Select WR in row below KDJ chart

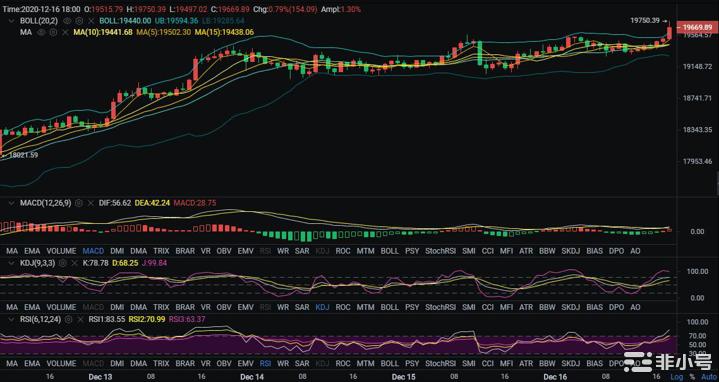[x=283, y=307]
